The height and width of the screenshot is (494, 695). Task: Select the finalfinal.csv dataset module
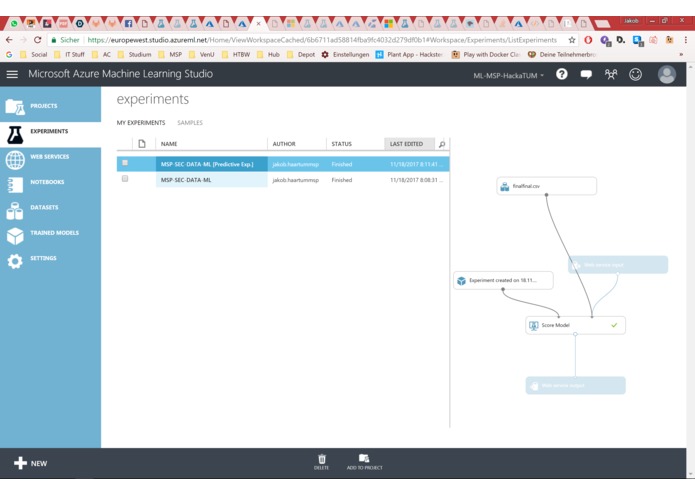(x=546, y=186)
